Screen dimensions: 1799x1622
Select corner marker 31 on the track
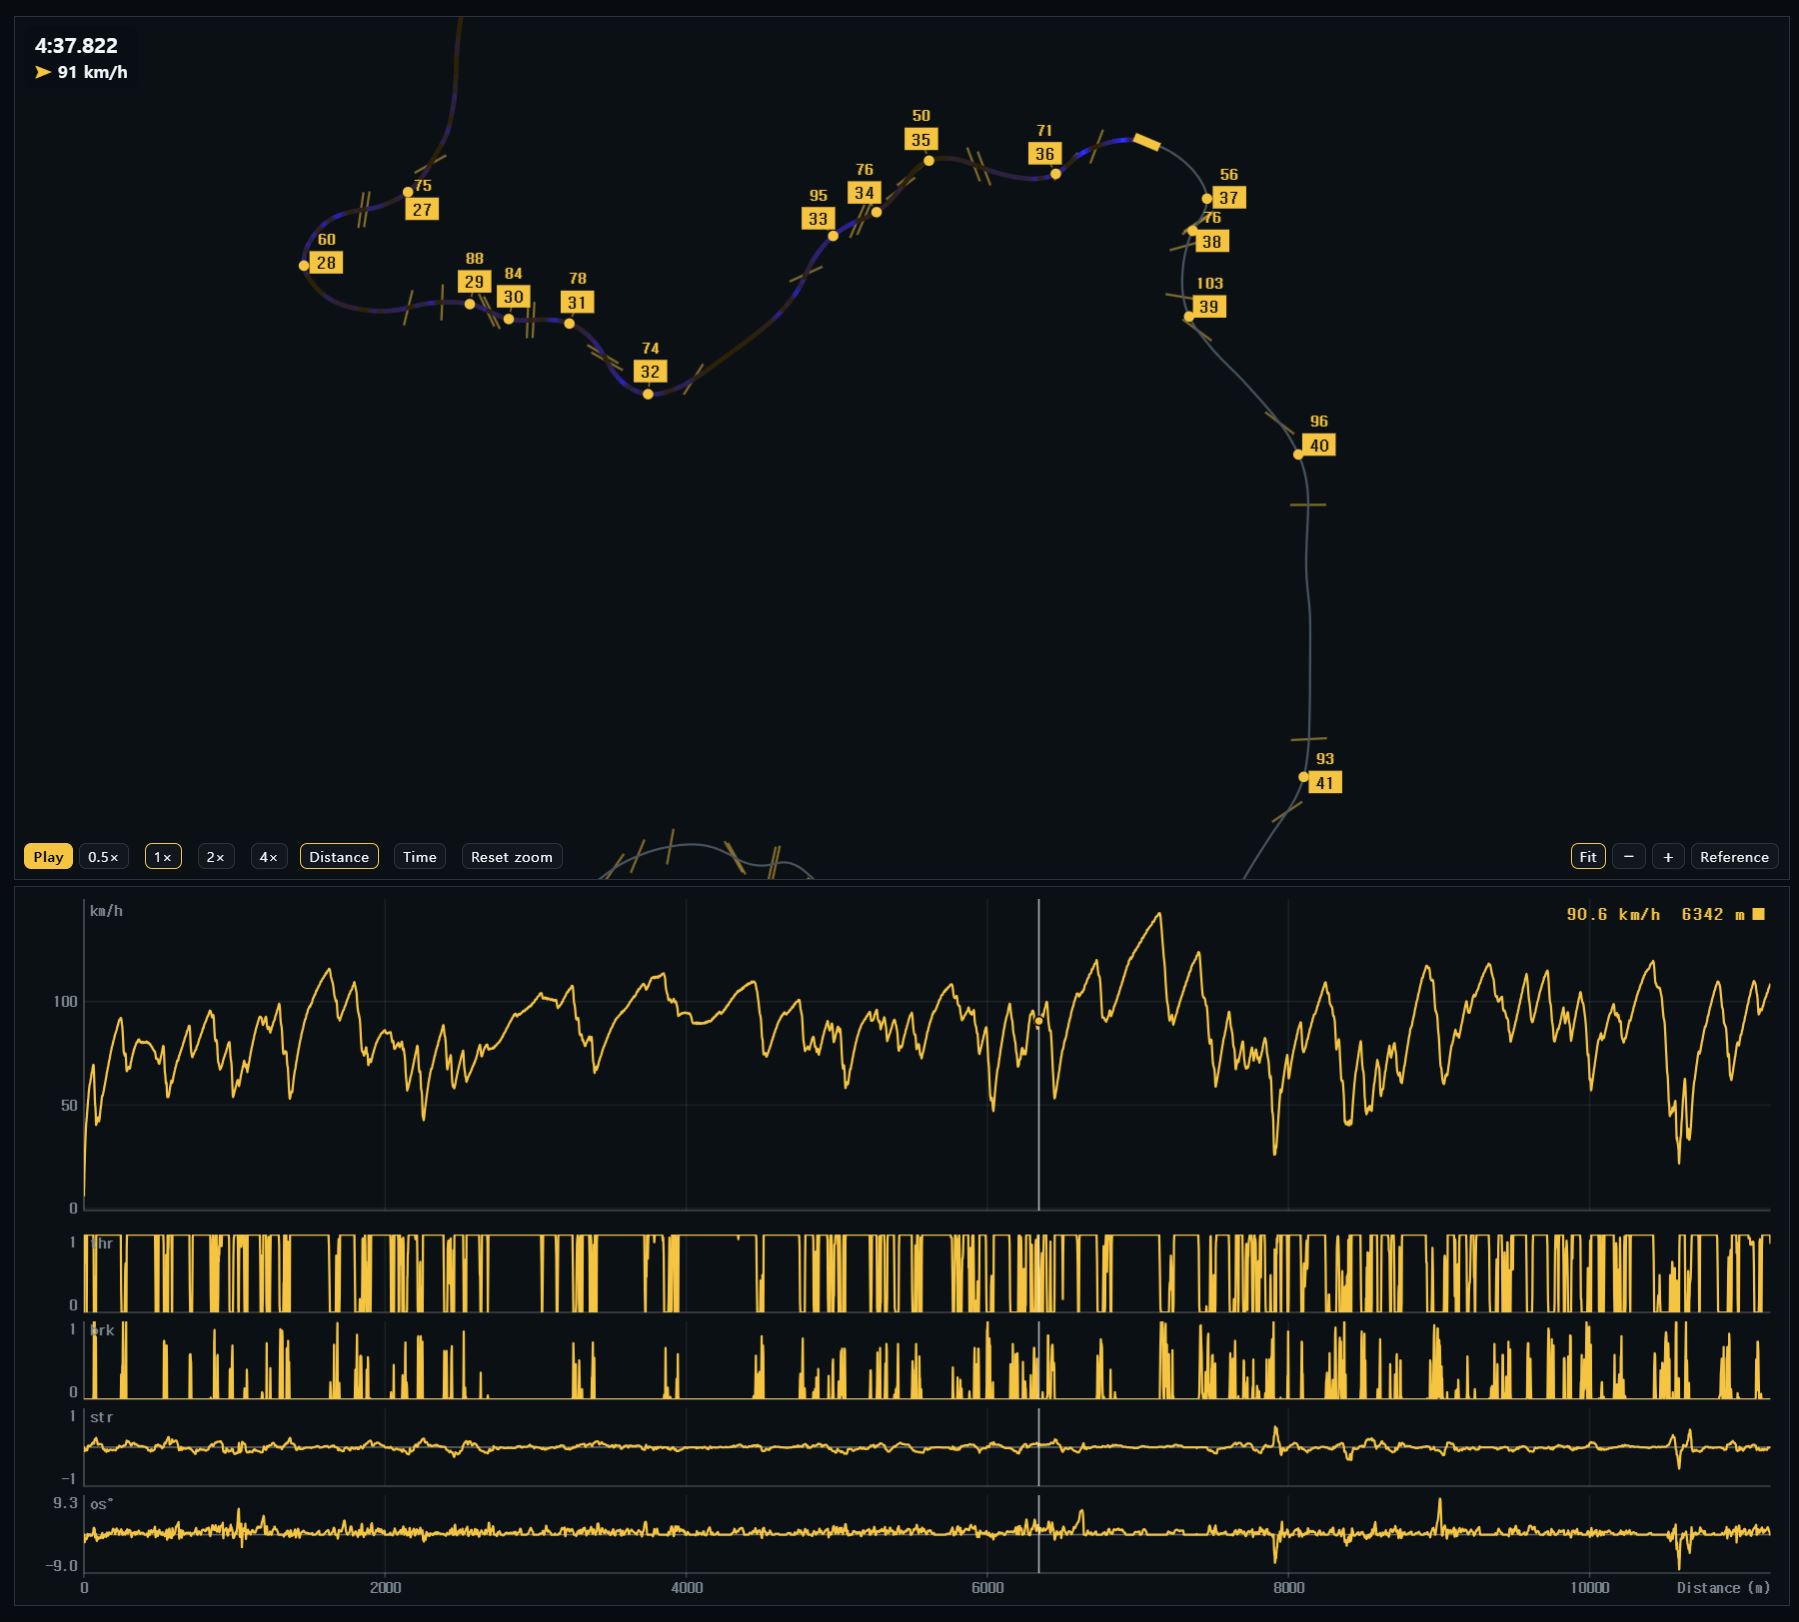click(x=577, y=302)
